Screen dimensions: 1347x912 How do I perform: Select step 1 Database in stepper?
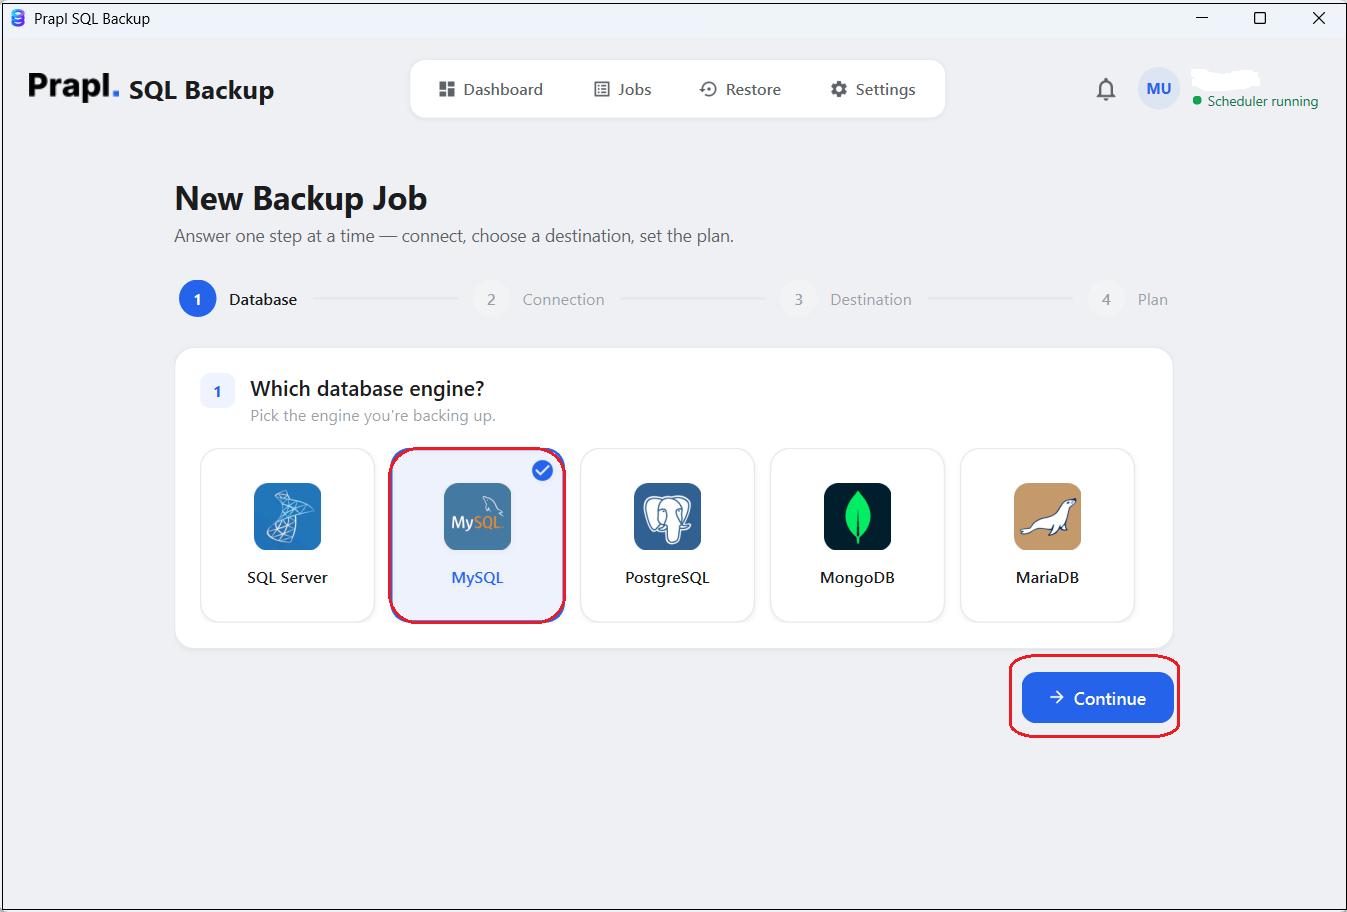[238, 299]
